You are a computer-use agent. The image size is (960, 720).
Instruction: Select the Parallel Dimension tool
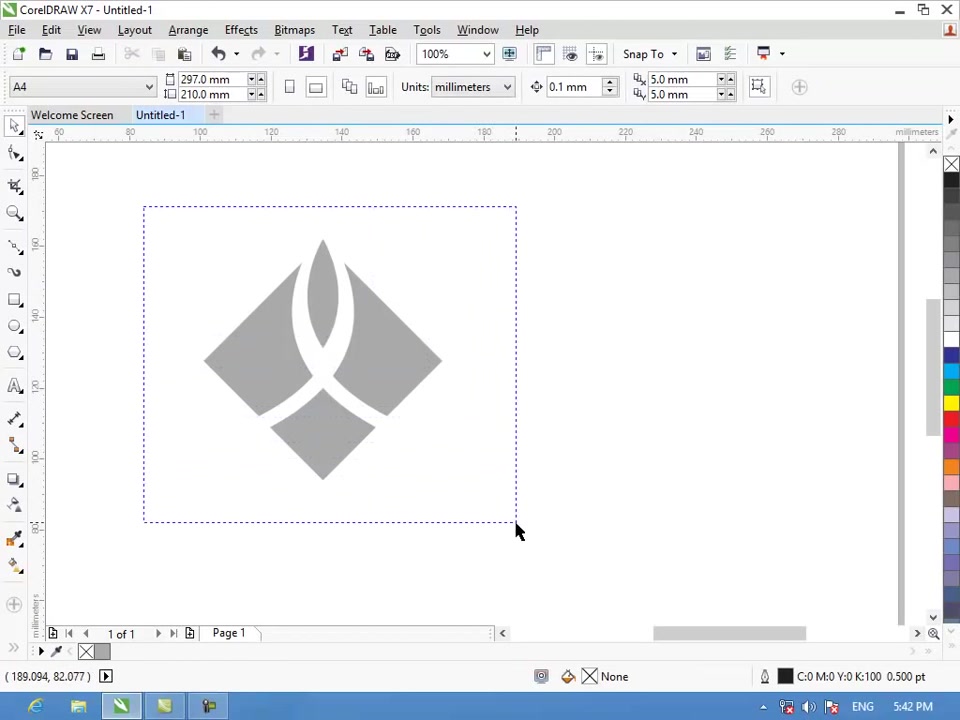coord(14,419)
